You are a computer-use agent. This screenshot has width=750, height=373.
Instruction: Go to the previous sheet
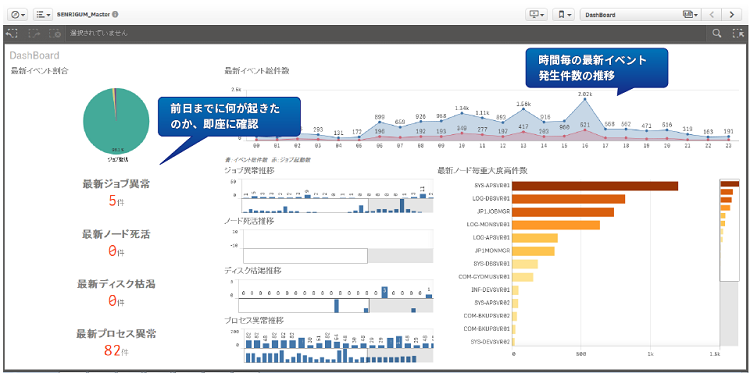[711, 14]
